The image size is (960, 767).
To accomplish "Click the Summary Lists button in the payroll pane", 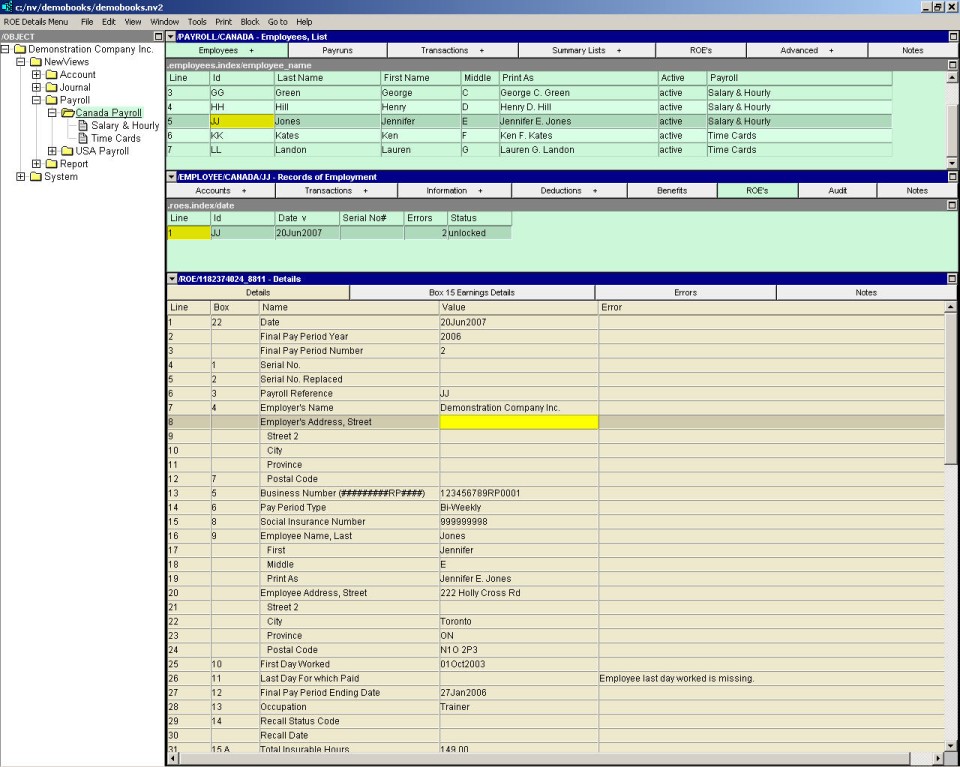I will click(587, 50).
